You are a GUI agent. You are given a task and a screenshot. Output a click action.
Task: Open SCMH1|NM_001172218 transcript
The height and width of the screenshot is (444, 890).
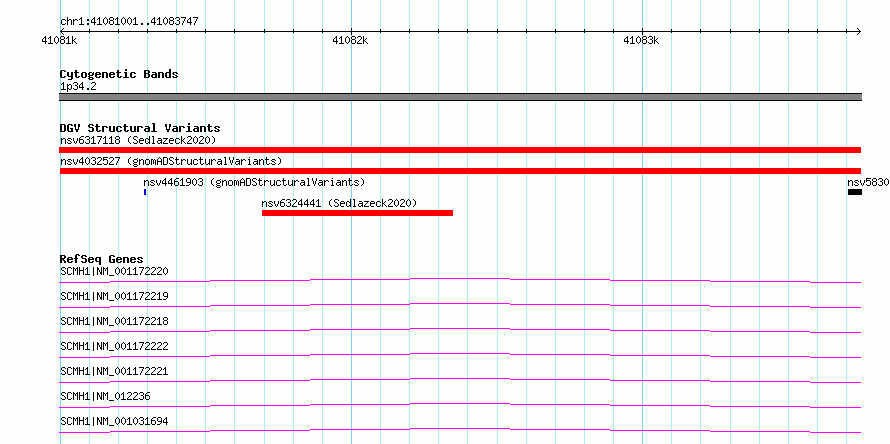tap(115, 321)
